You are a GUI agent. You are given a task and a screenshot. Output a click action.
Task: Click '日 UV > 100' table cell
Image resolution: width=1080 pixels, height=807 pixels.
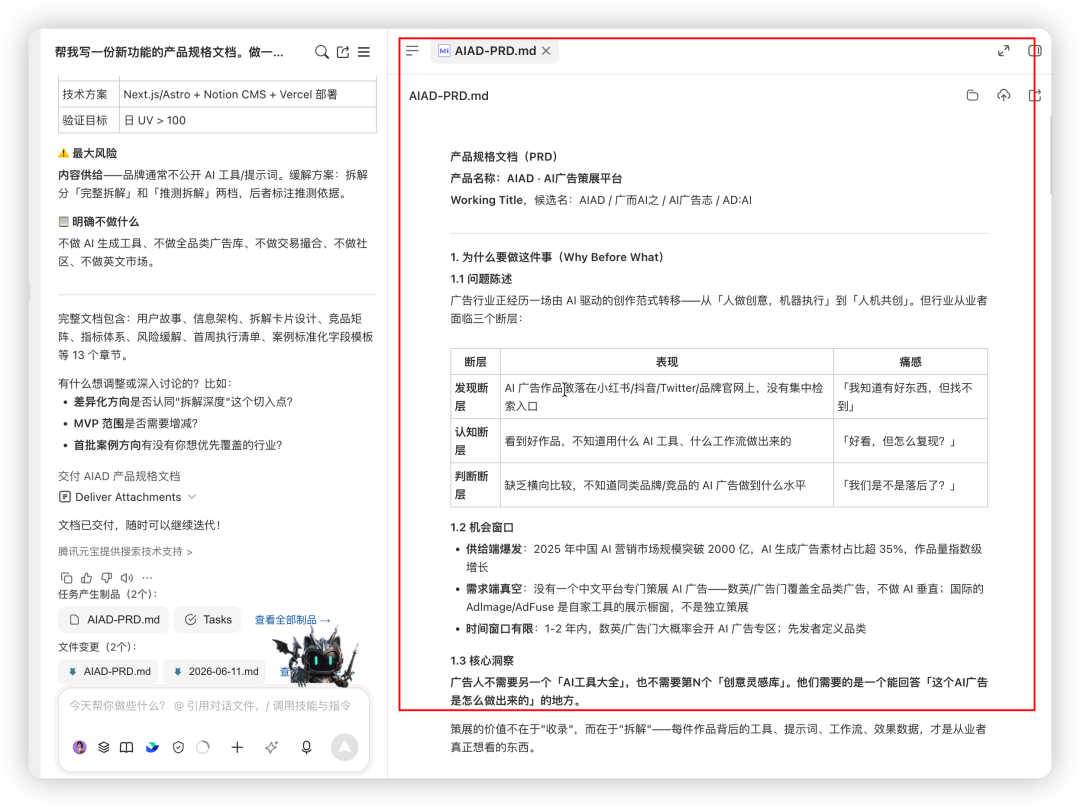[x=248, y=120]
